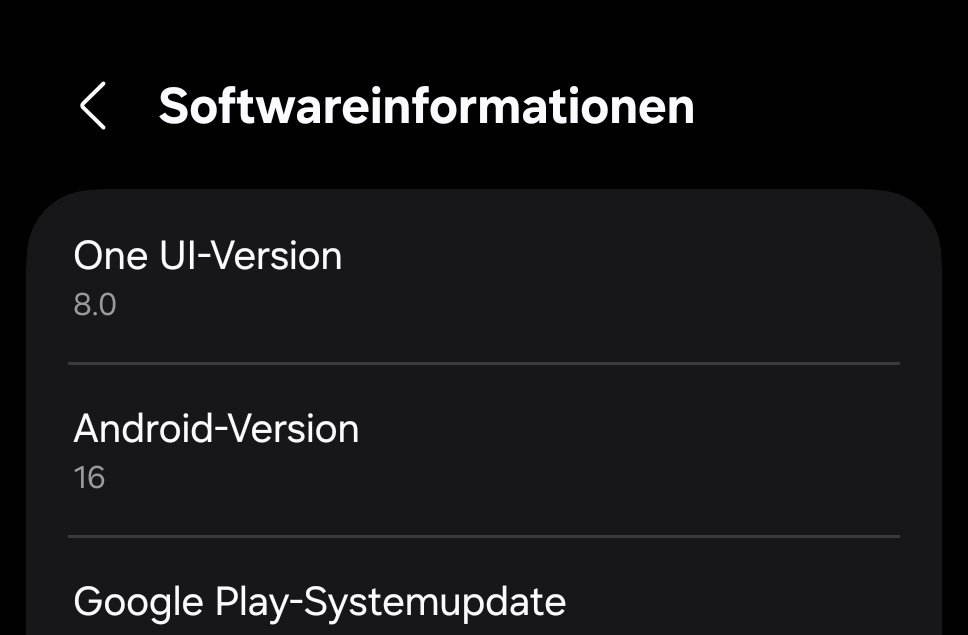
Task: Click empty space right of One UI-Version
Action: 617,255
